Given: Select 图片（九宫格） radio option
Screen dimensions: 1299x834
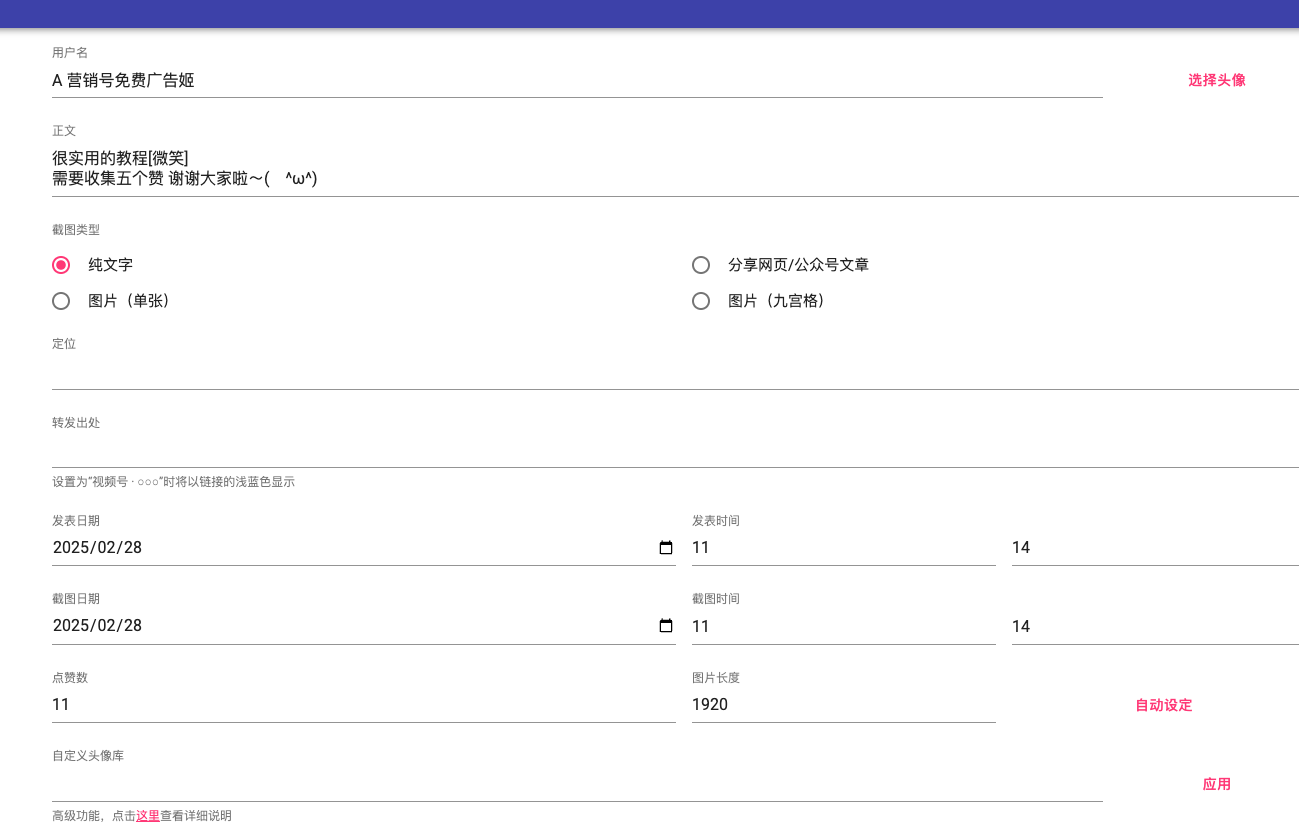Looking at the screenshot, I should click(701, 301).
